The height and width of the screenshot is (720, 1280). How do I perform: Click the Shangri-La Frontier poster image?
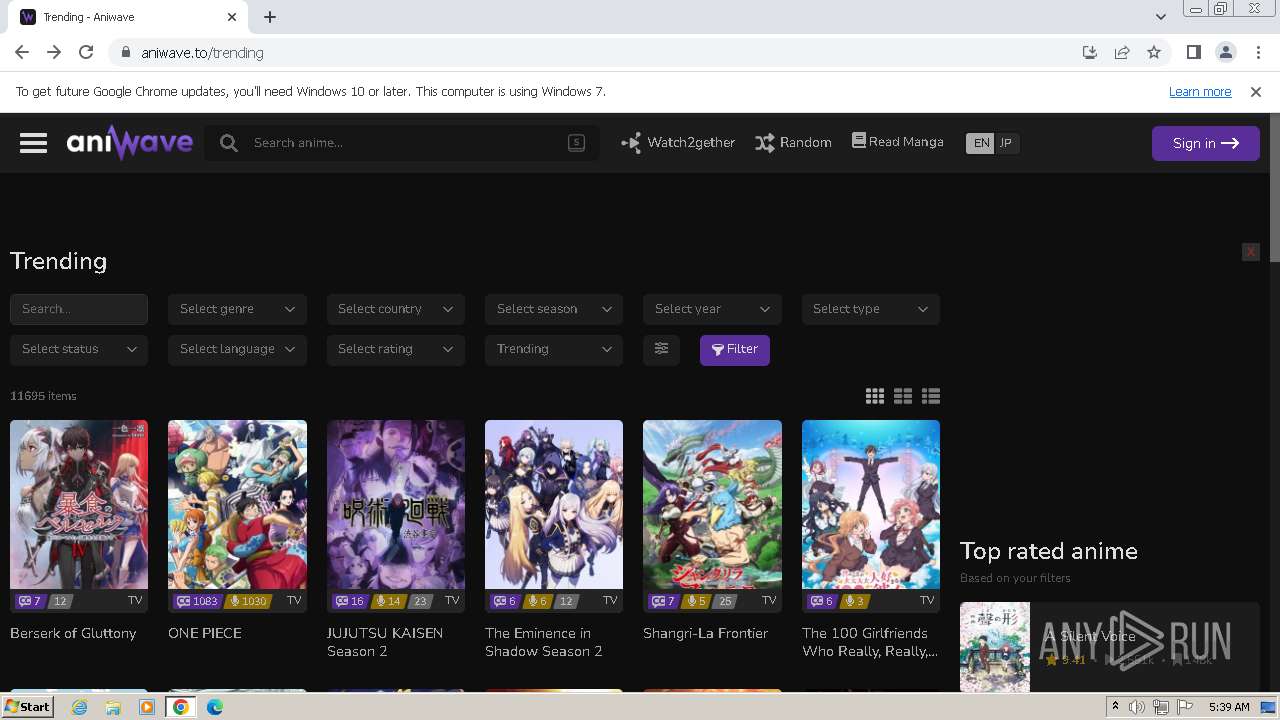(712, 504)
